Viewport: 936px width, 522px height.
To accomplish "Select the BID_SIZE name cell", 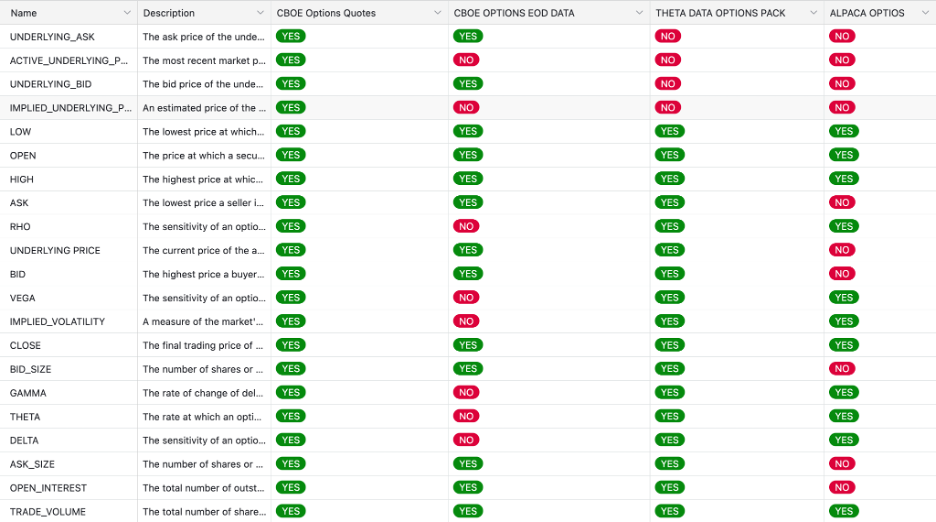I will click(69, 369).
